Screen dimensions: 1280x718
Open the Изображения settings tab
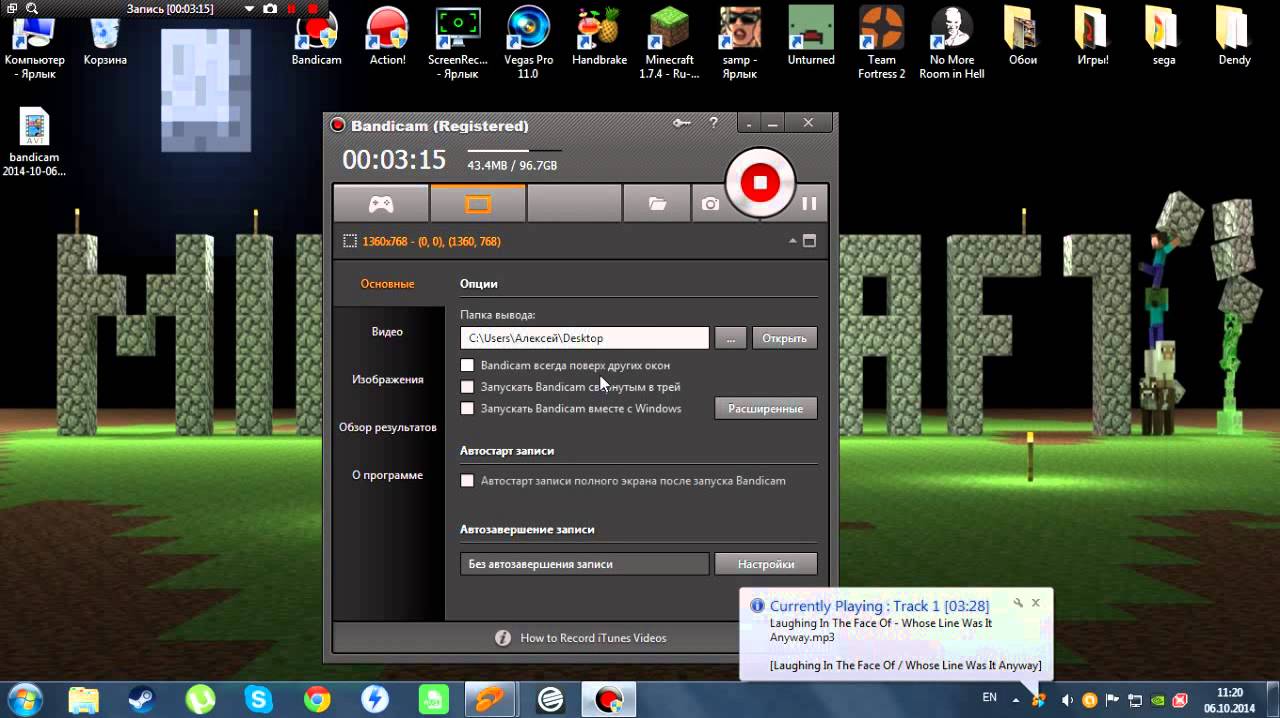click(x=387, y=380)
